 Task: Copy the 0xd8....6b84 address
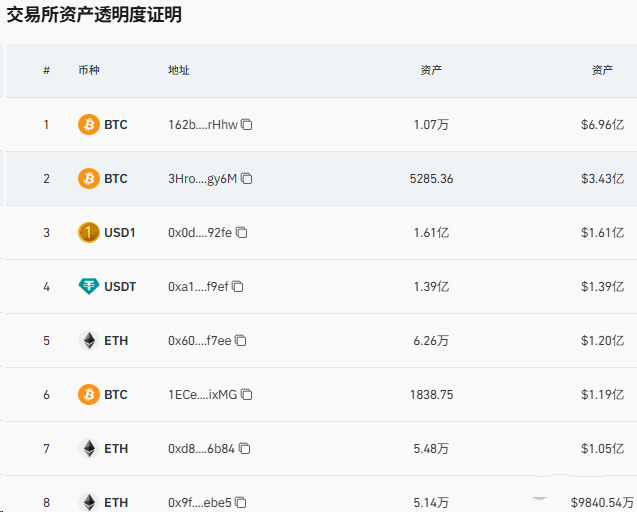244,449
